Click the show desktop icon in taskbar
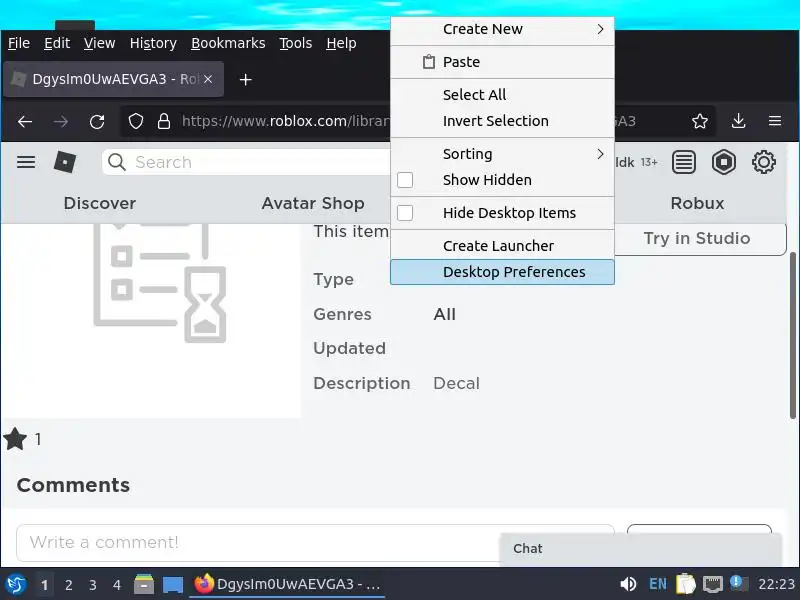 coord(173,585)
